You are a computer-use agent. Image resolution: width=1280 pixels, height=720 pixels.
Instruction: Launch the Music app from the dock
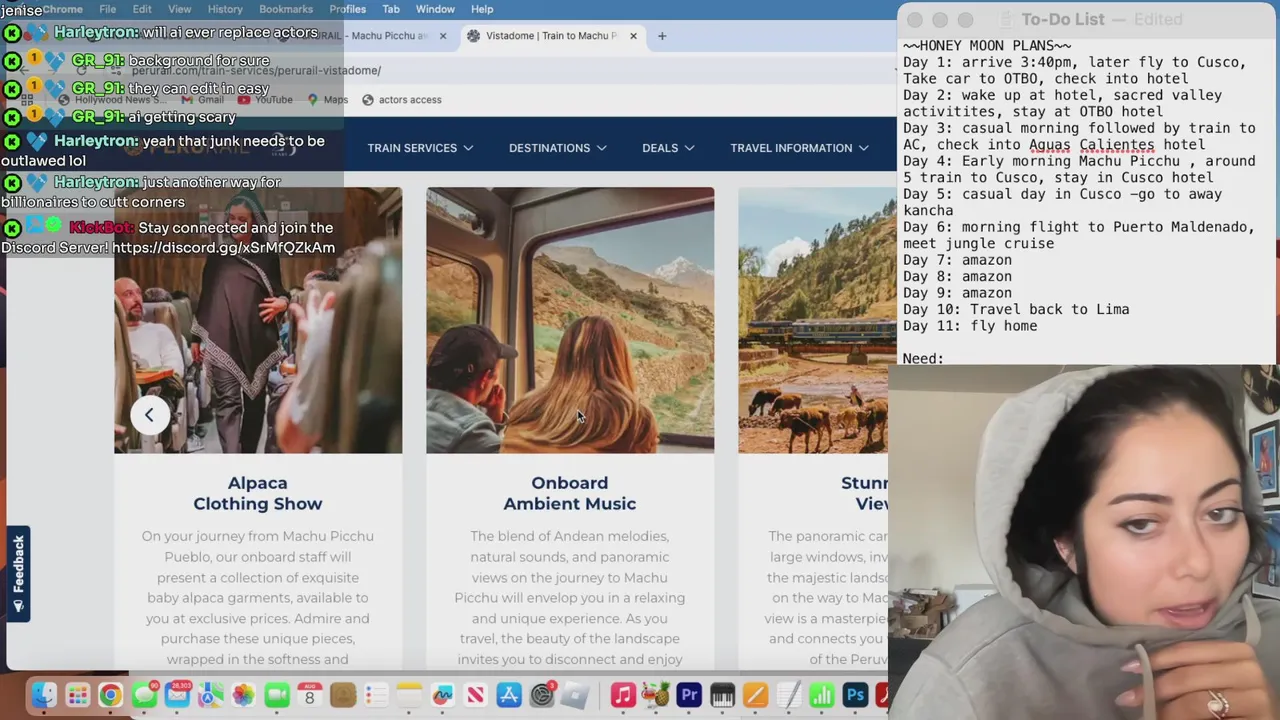pos(623,695)
